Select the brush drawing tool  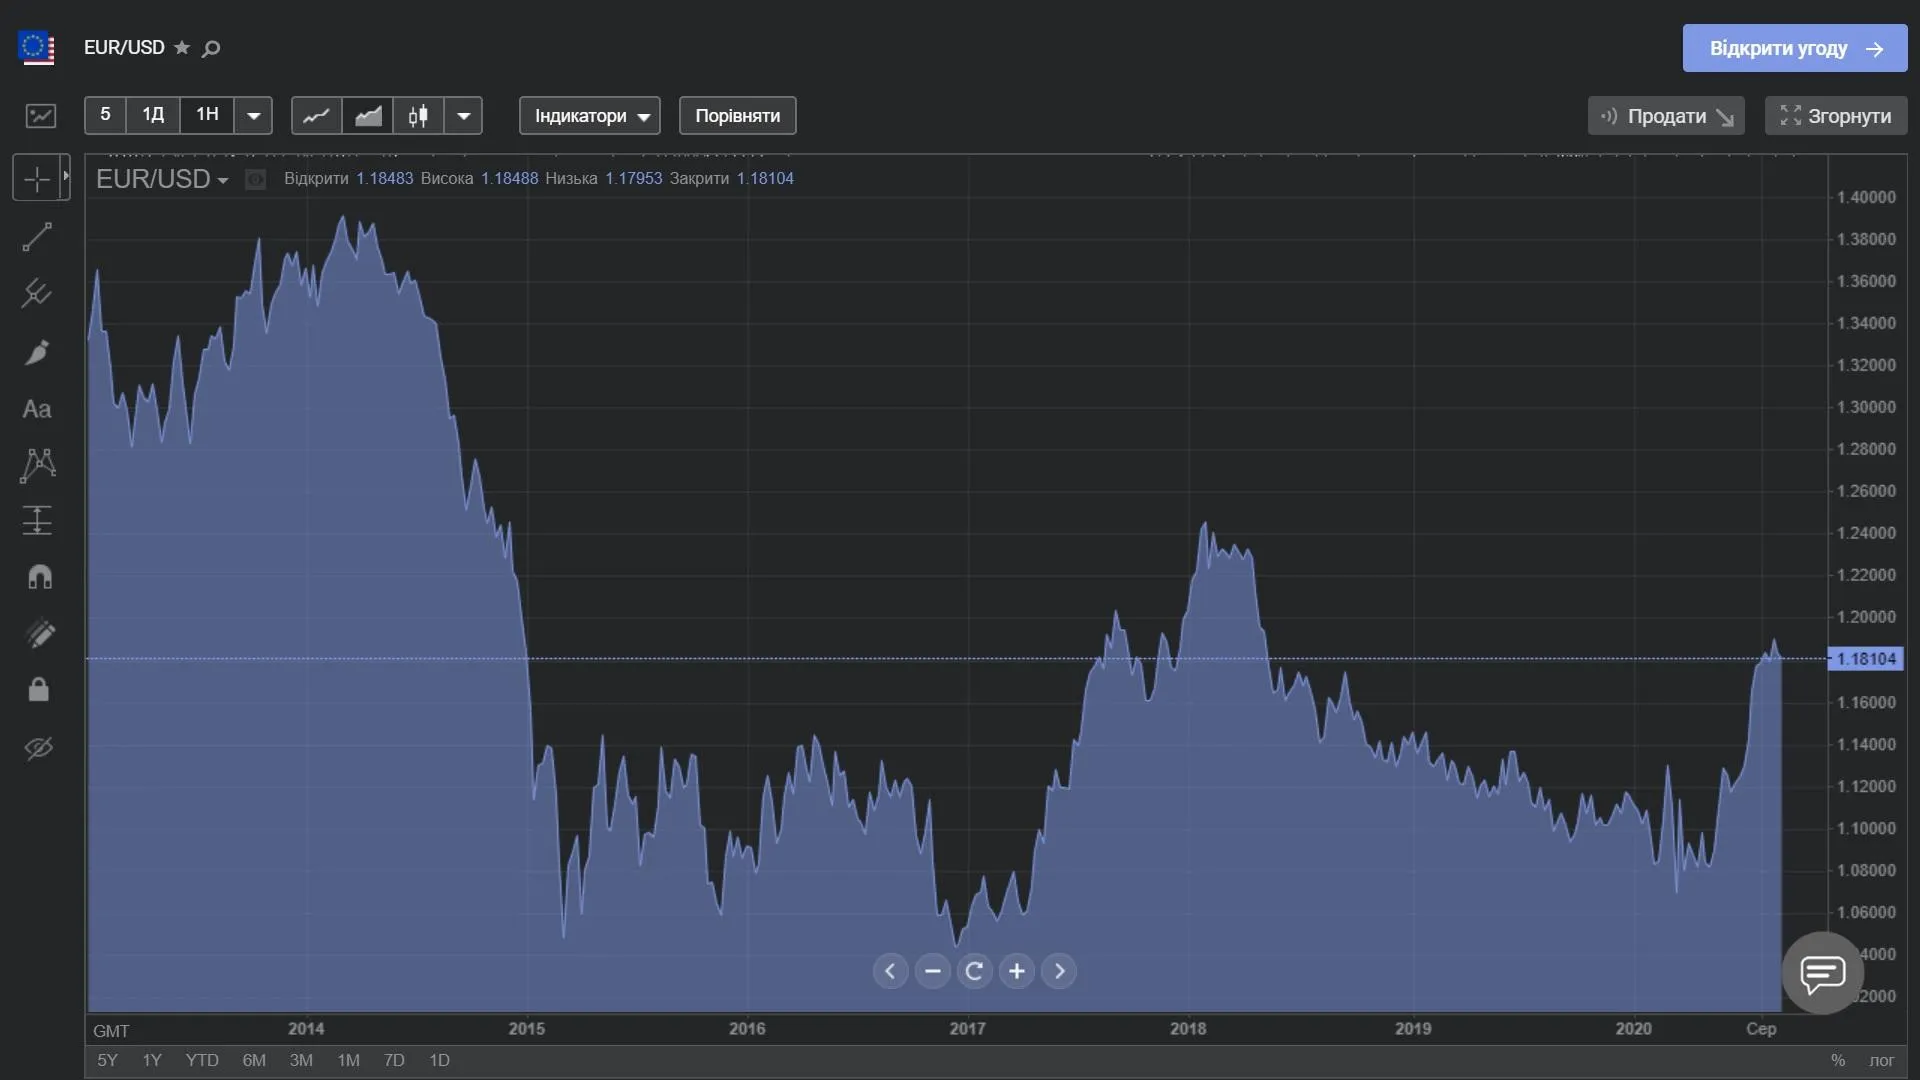click(x=37, y=352)
